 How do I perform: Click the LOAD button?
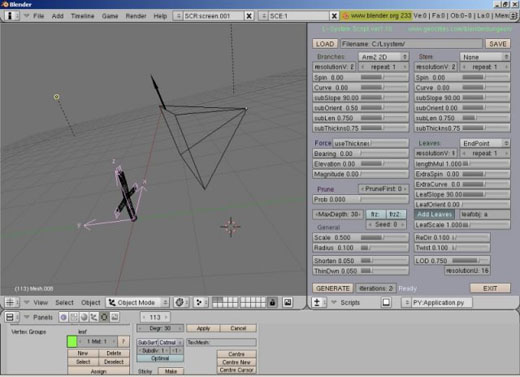point(325,44)
